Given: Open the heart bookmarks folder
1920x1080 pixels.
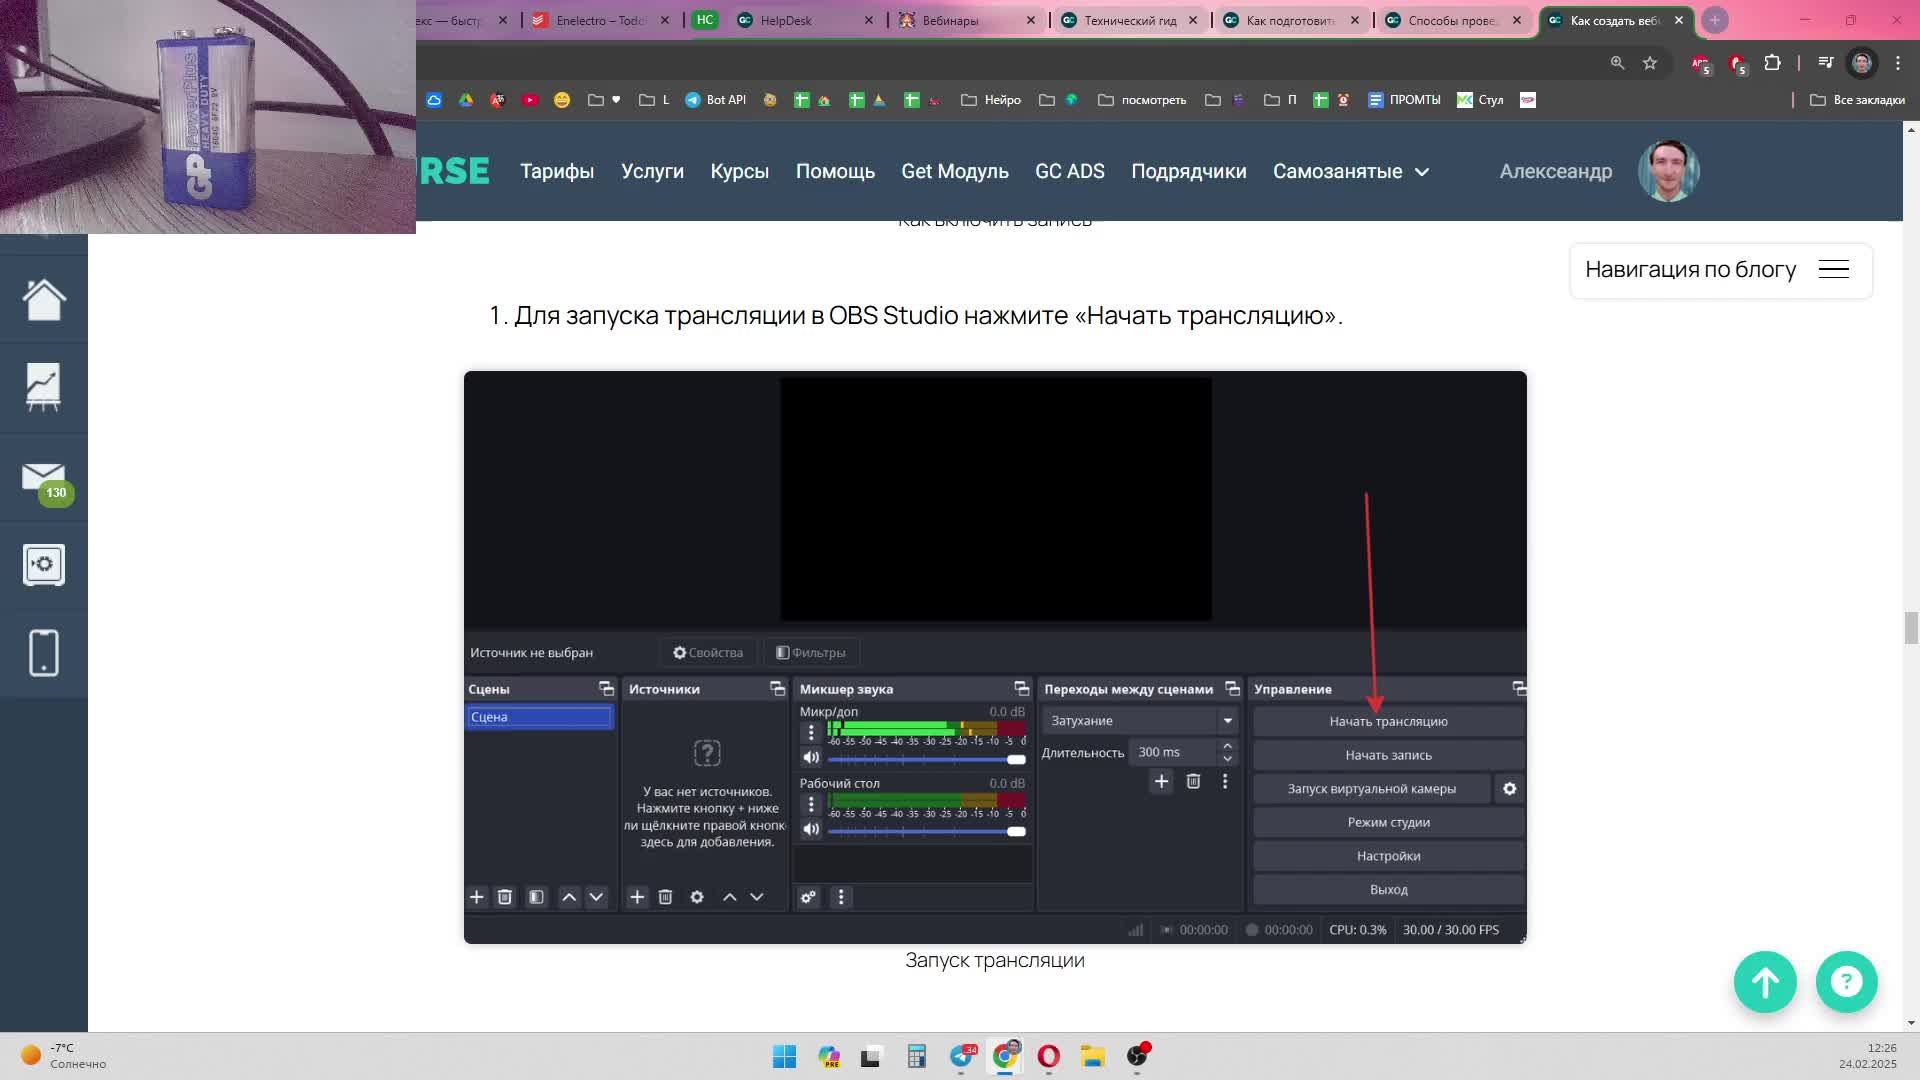Looking at the screenshot, I should [x=605, y=100].
